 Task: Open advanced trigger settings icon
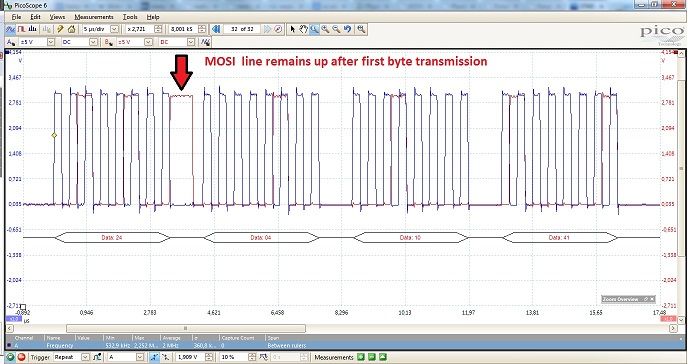click(x=97, y=357)
